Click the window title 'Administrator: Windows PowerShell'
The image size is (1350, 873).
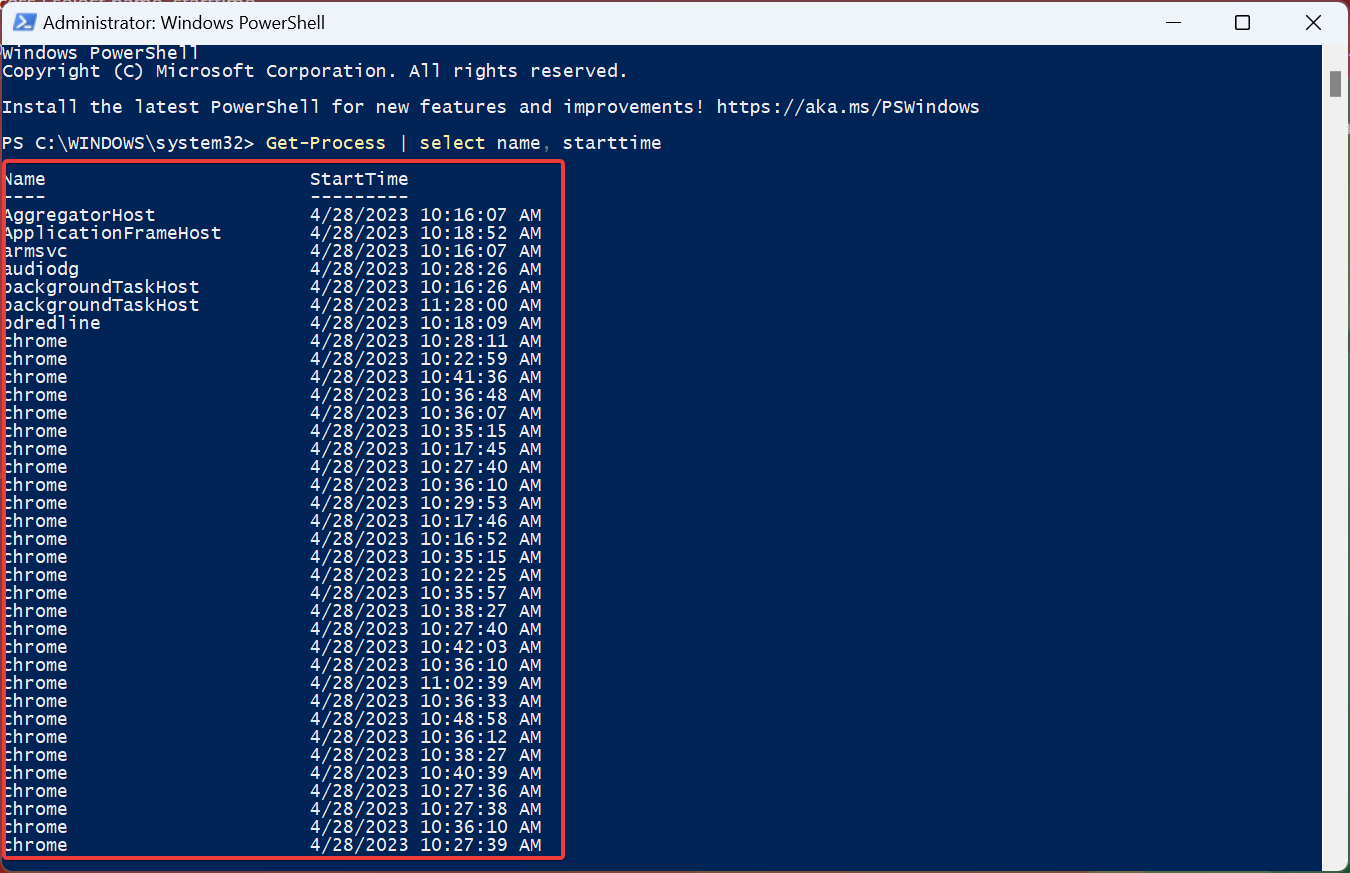[184, 22]
